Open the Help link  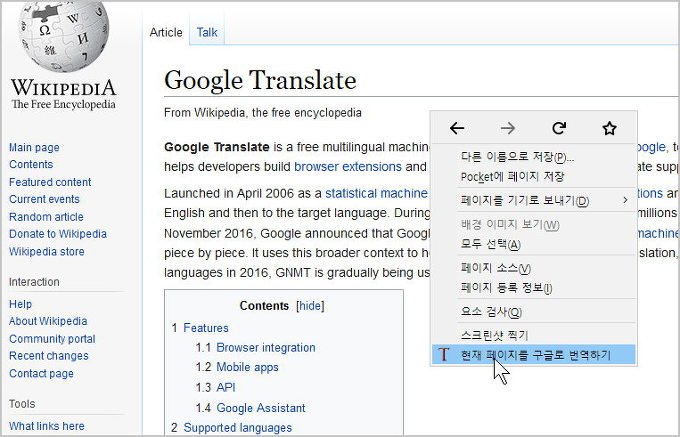tap(20, 304)
